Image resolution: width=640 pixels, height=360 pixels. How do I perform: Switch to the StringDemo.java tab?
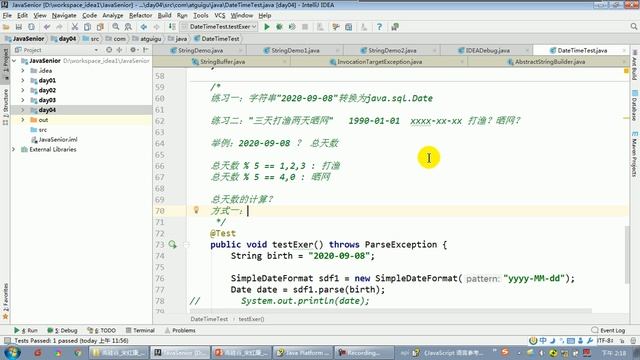point(200,50)
